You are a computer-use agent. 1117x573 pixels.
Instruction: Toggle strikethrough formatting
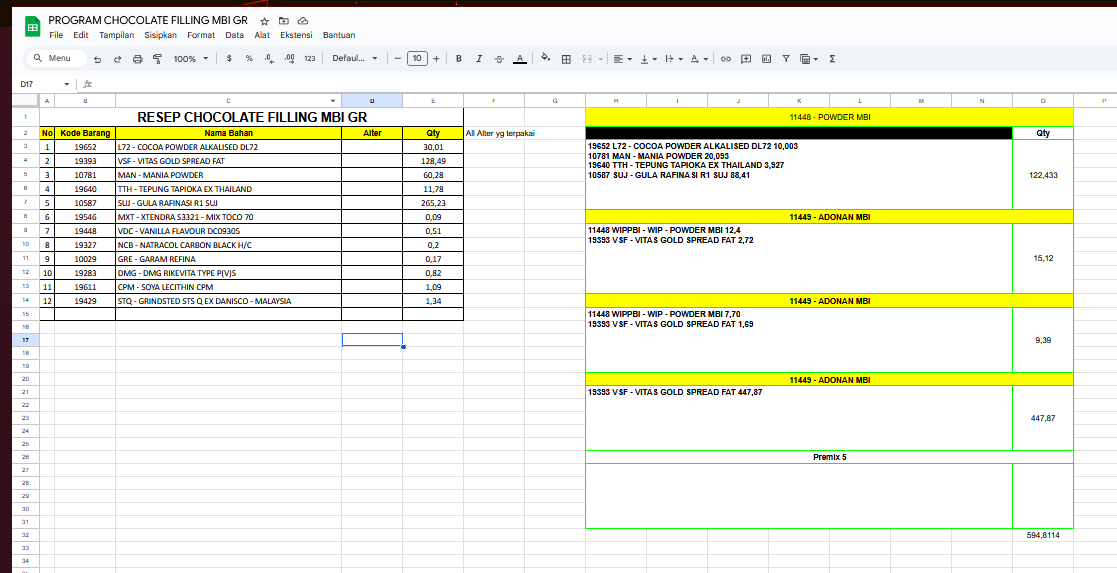pos(499,59)
